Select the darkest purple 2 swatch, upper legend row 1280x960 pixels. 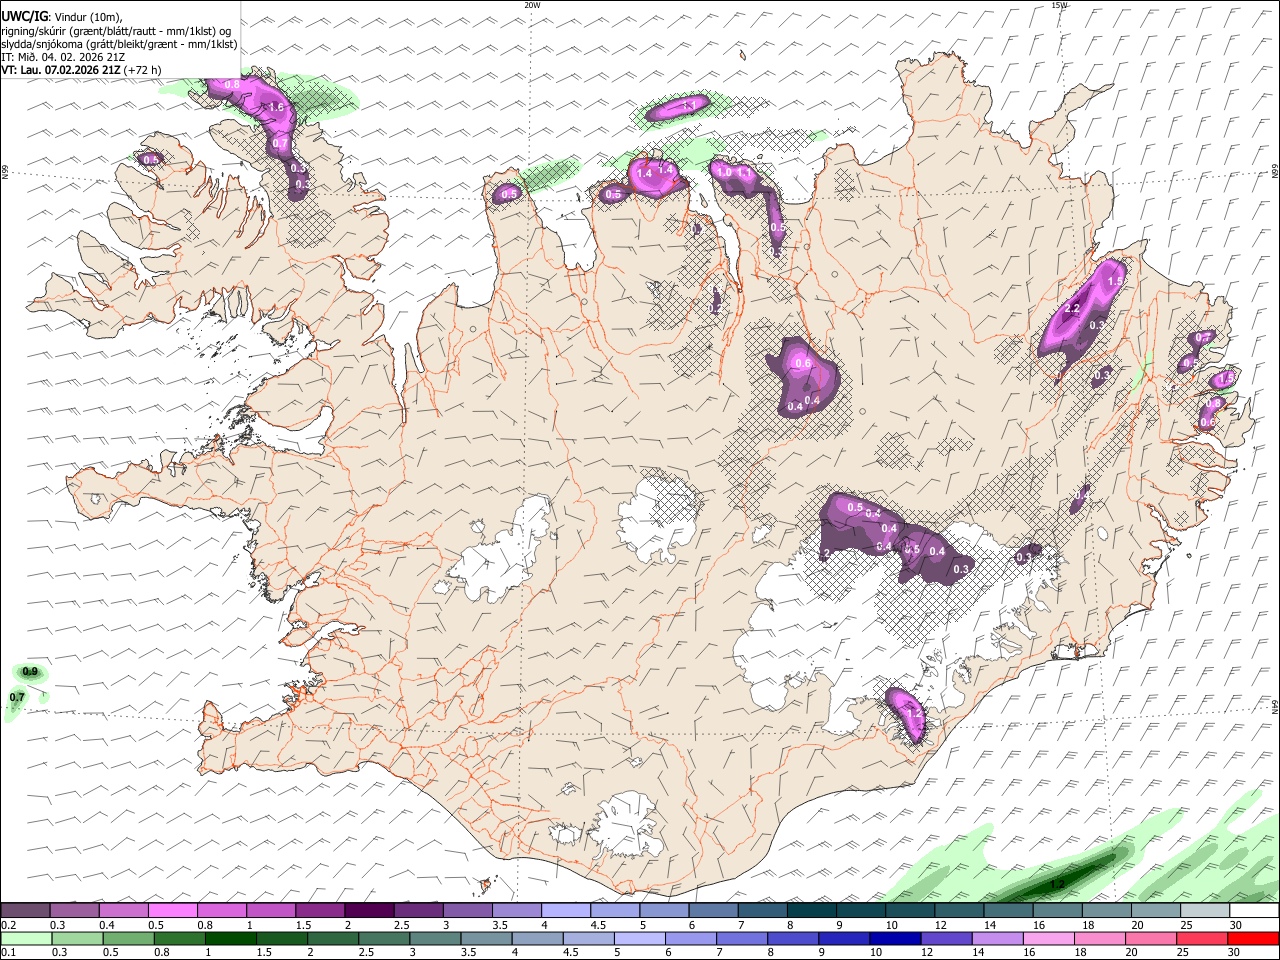[368, 911]
